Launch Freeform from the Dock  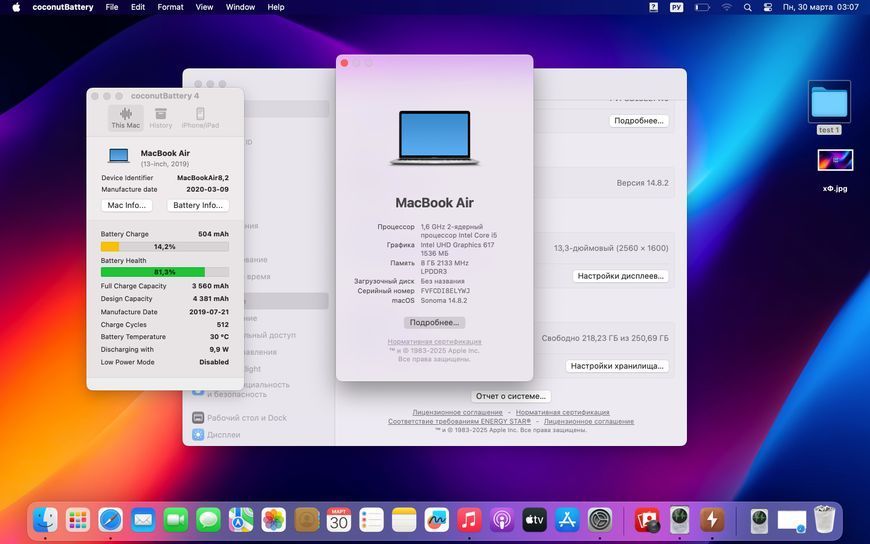(437, 520)
